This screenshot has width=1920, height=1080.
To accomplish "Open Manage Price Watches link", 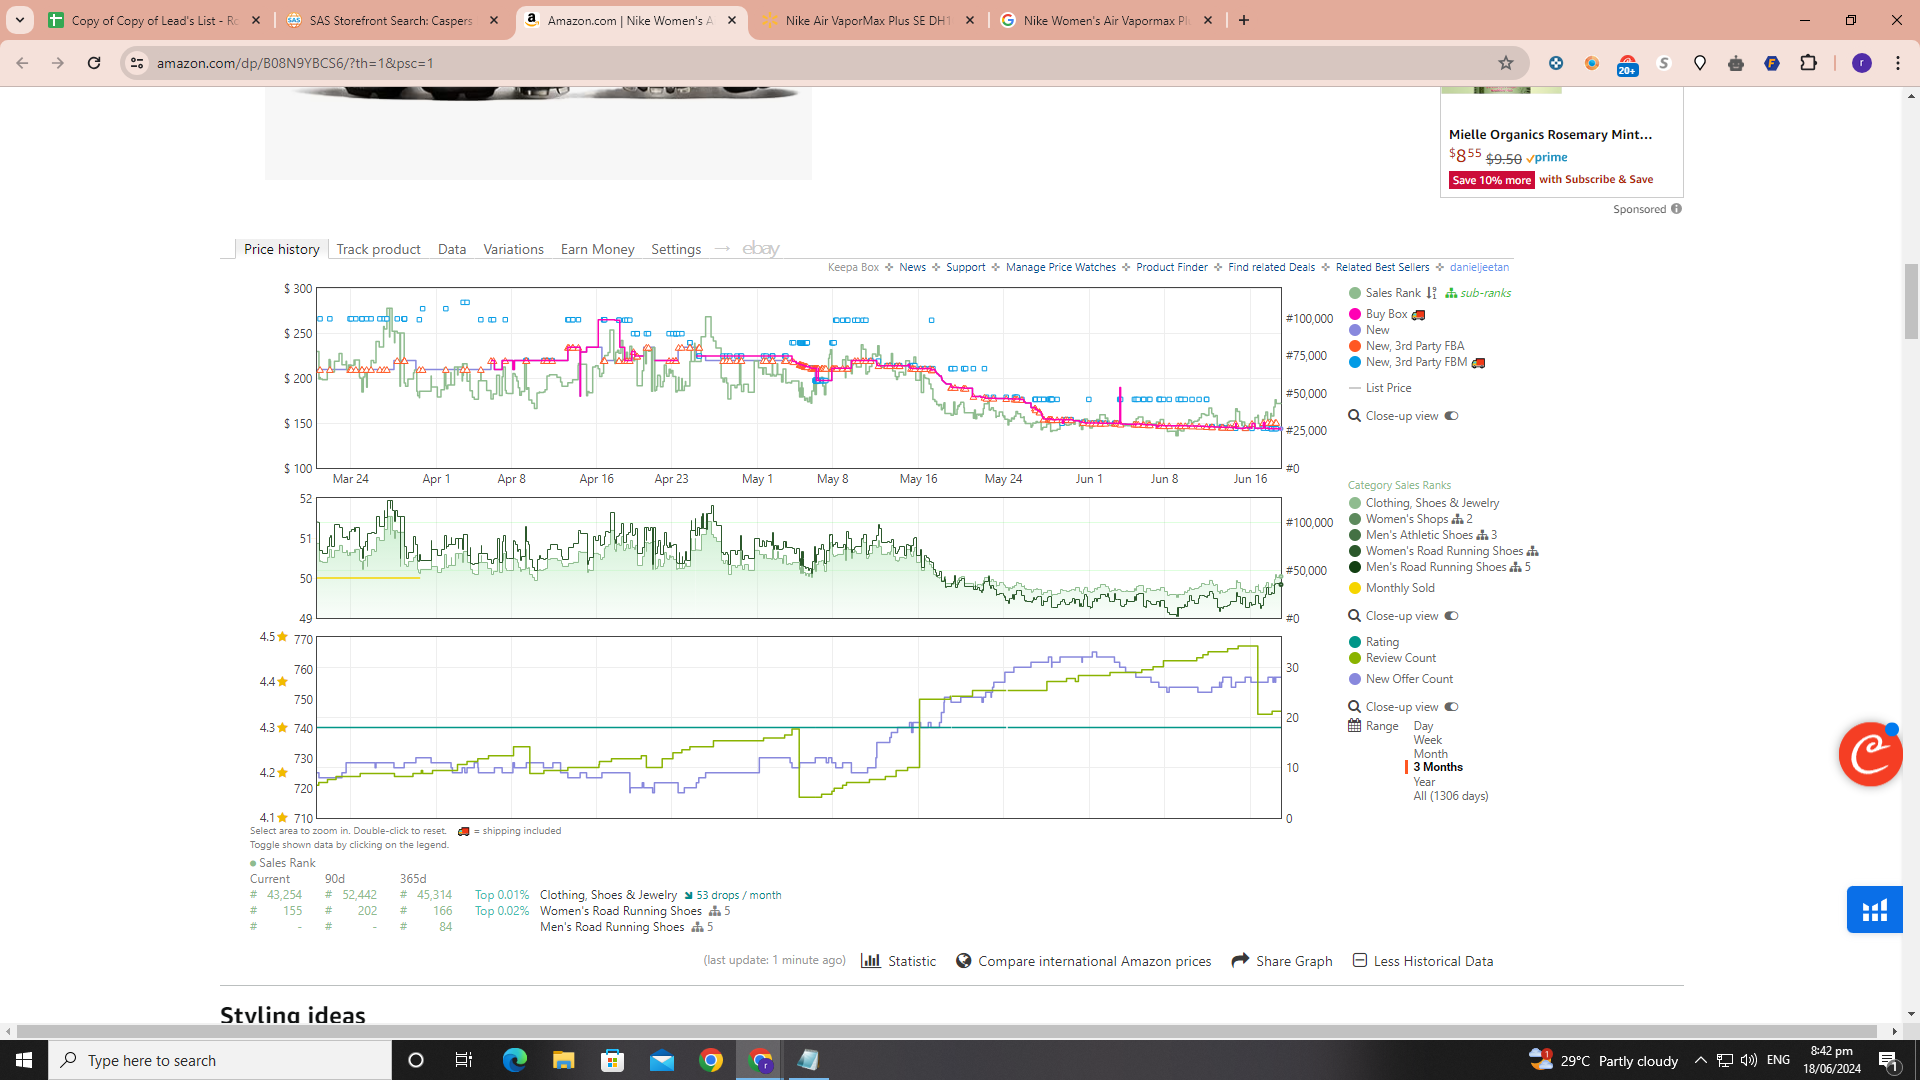I will tap(1060, 267).
